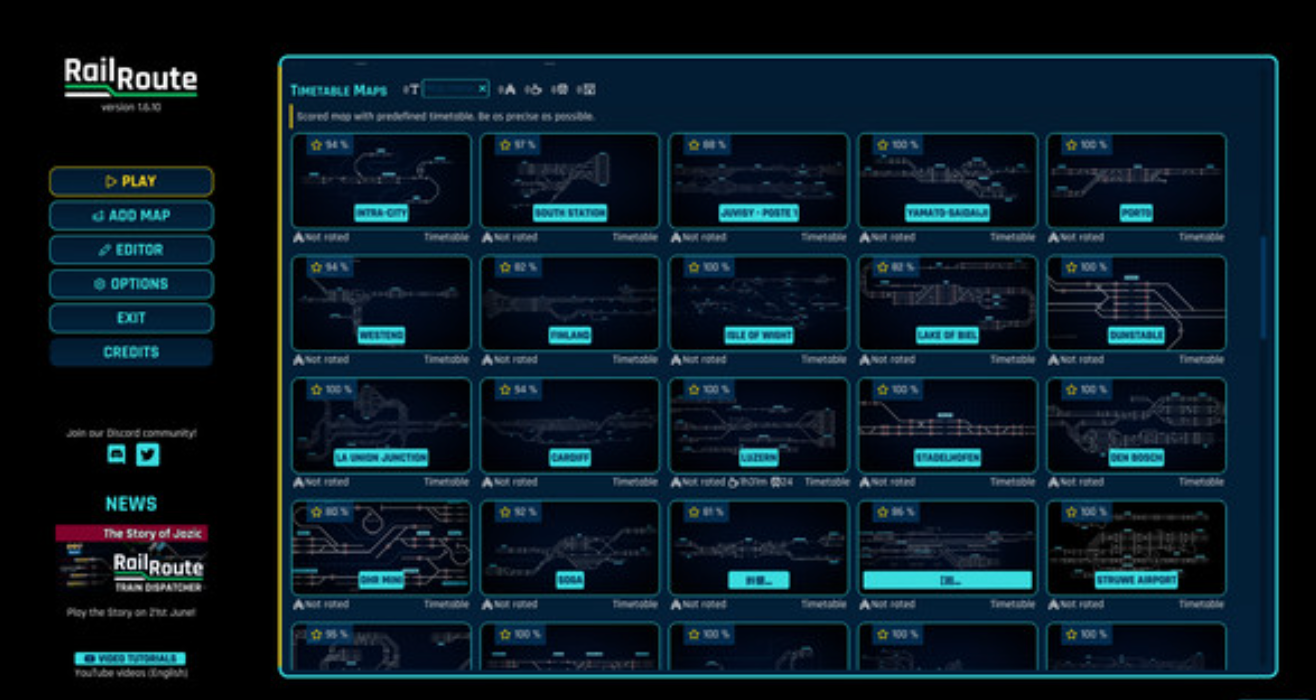Select the INTRA-CITY map label
Screen dimensions: 1316x700
381,213
